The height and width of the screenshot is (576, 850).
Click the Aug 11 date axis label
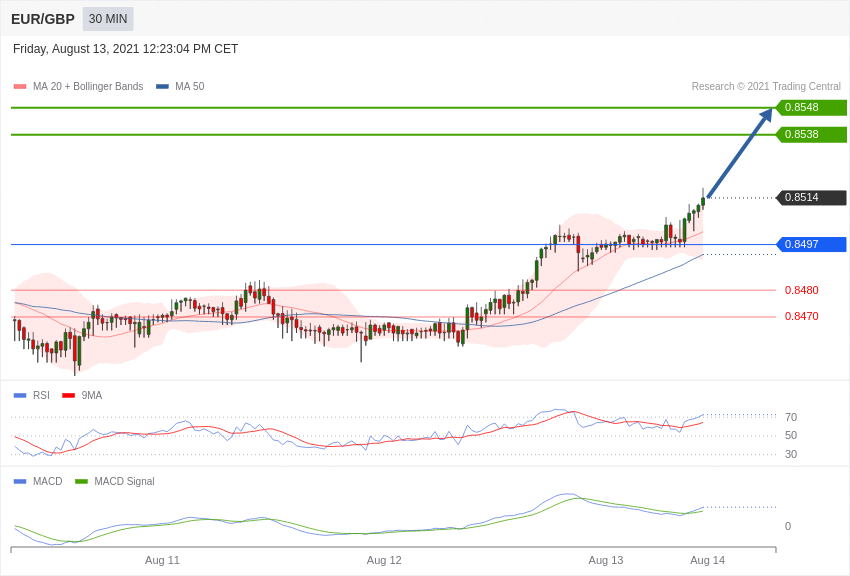[x=162, y=560]
